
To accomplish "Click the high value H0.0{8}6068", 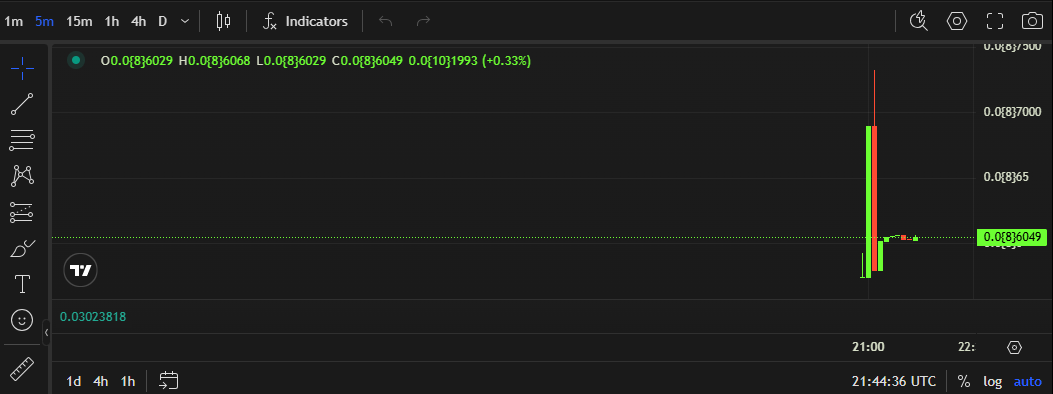I will click(x=214, y=60).
